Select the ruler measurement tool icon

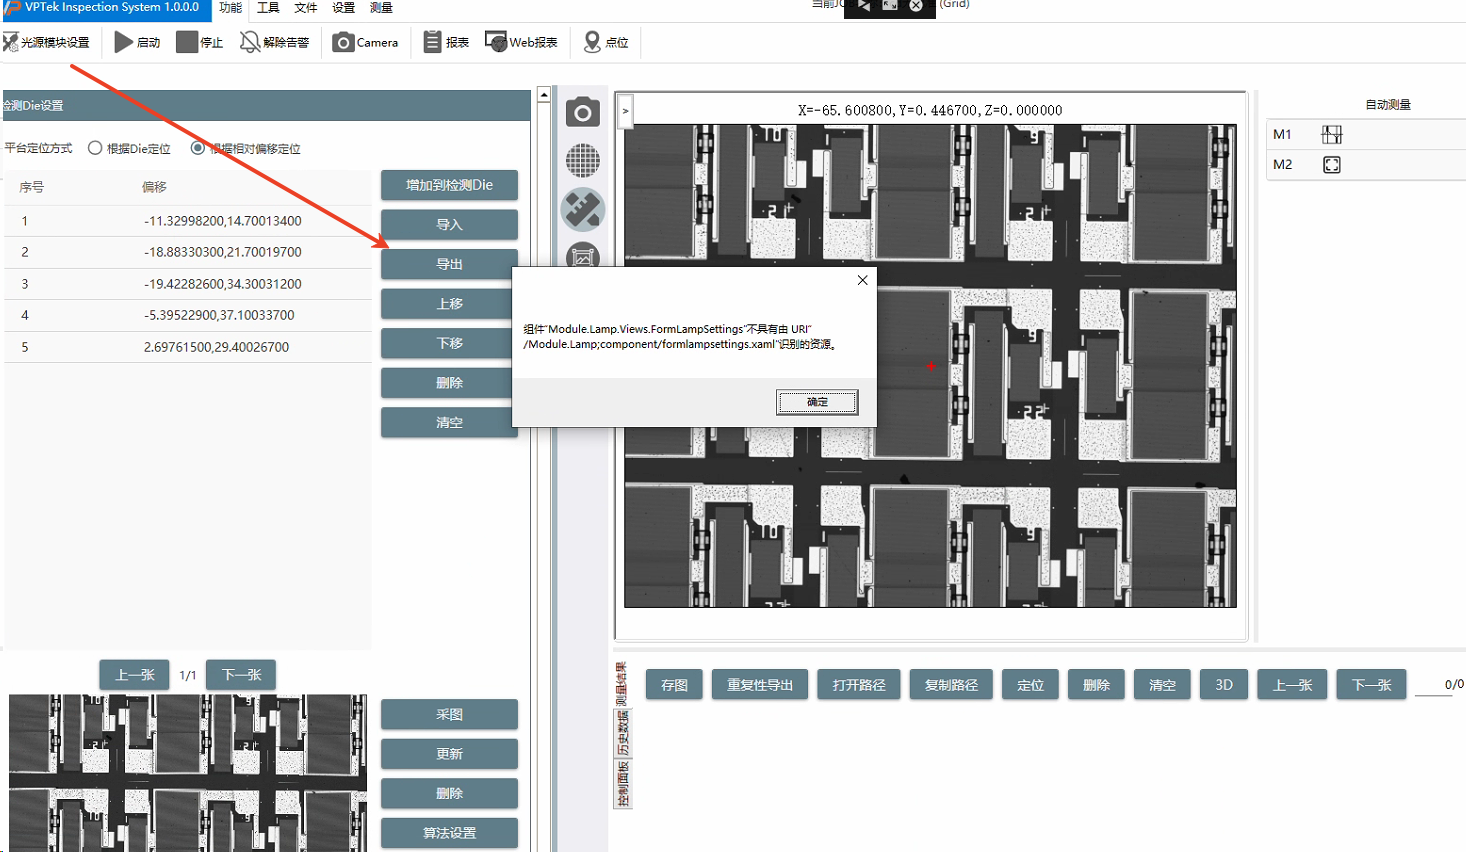tap(583, 209)
